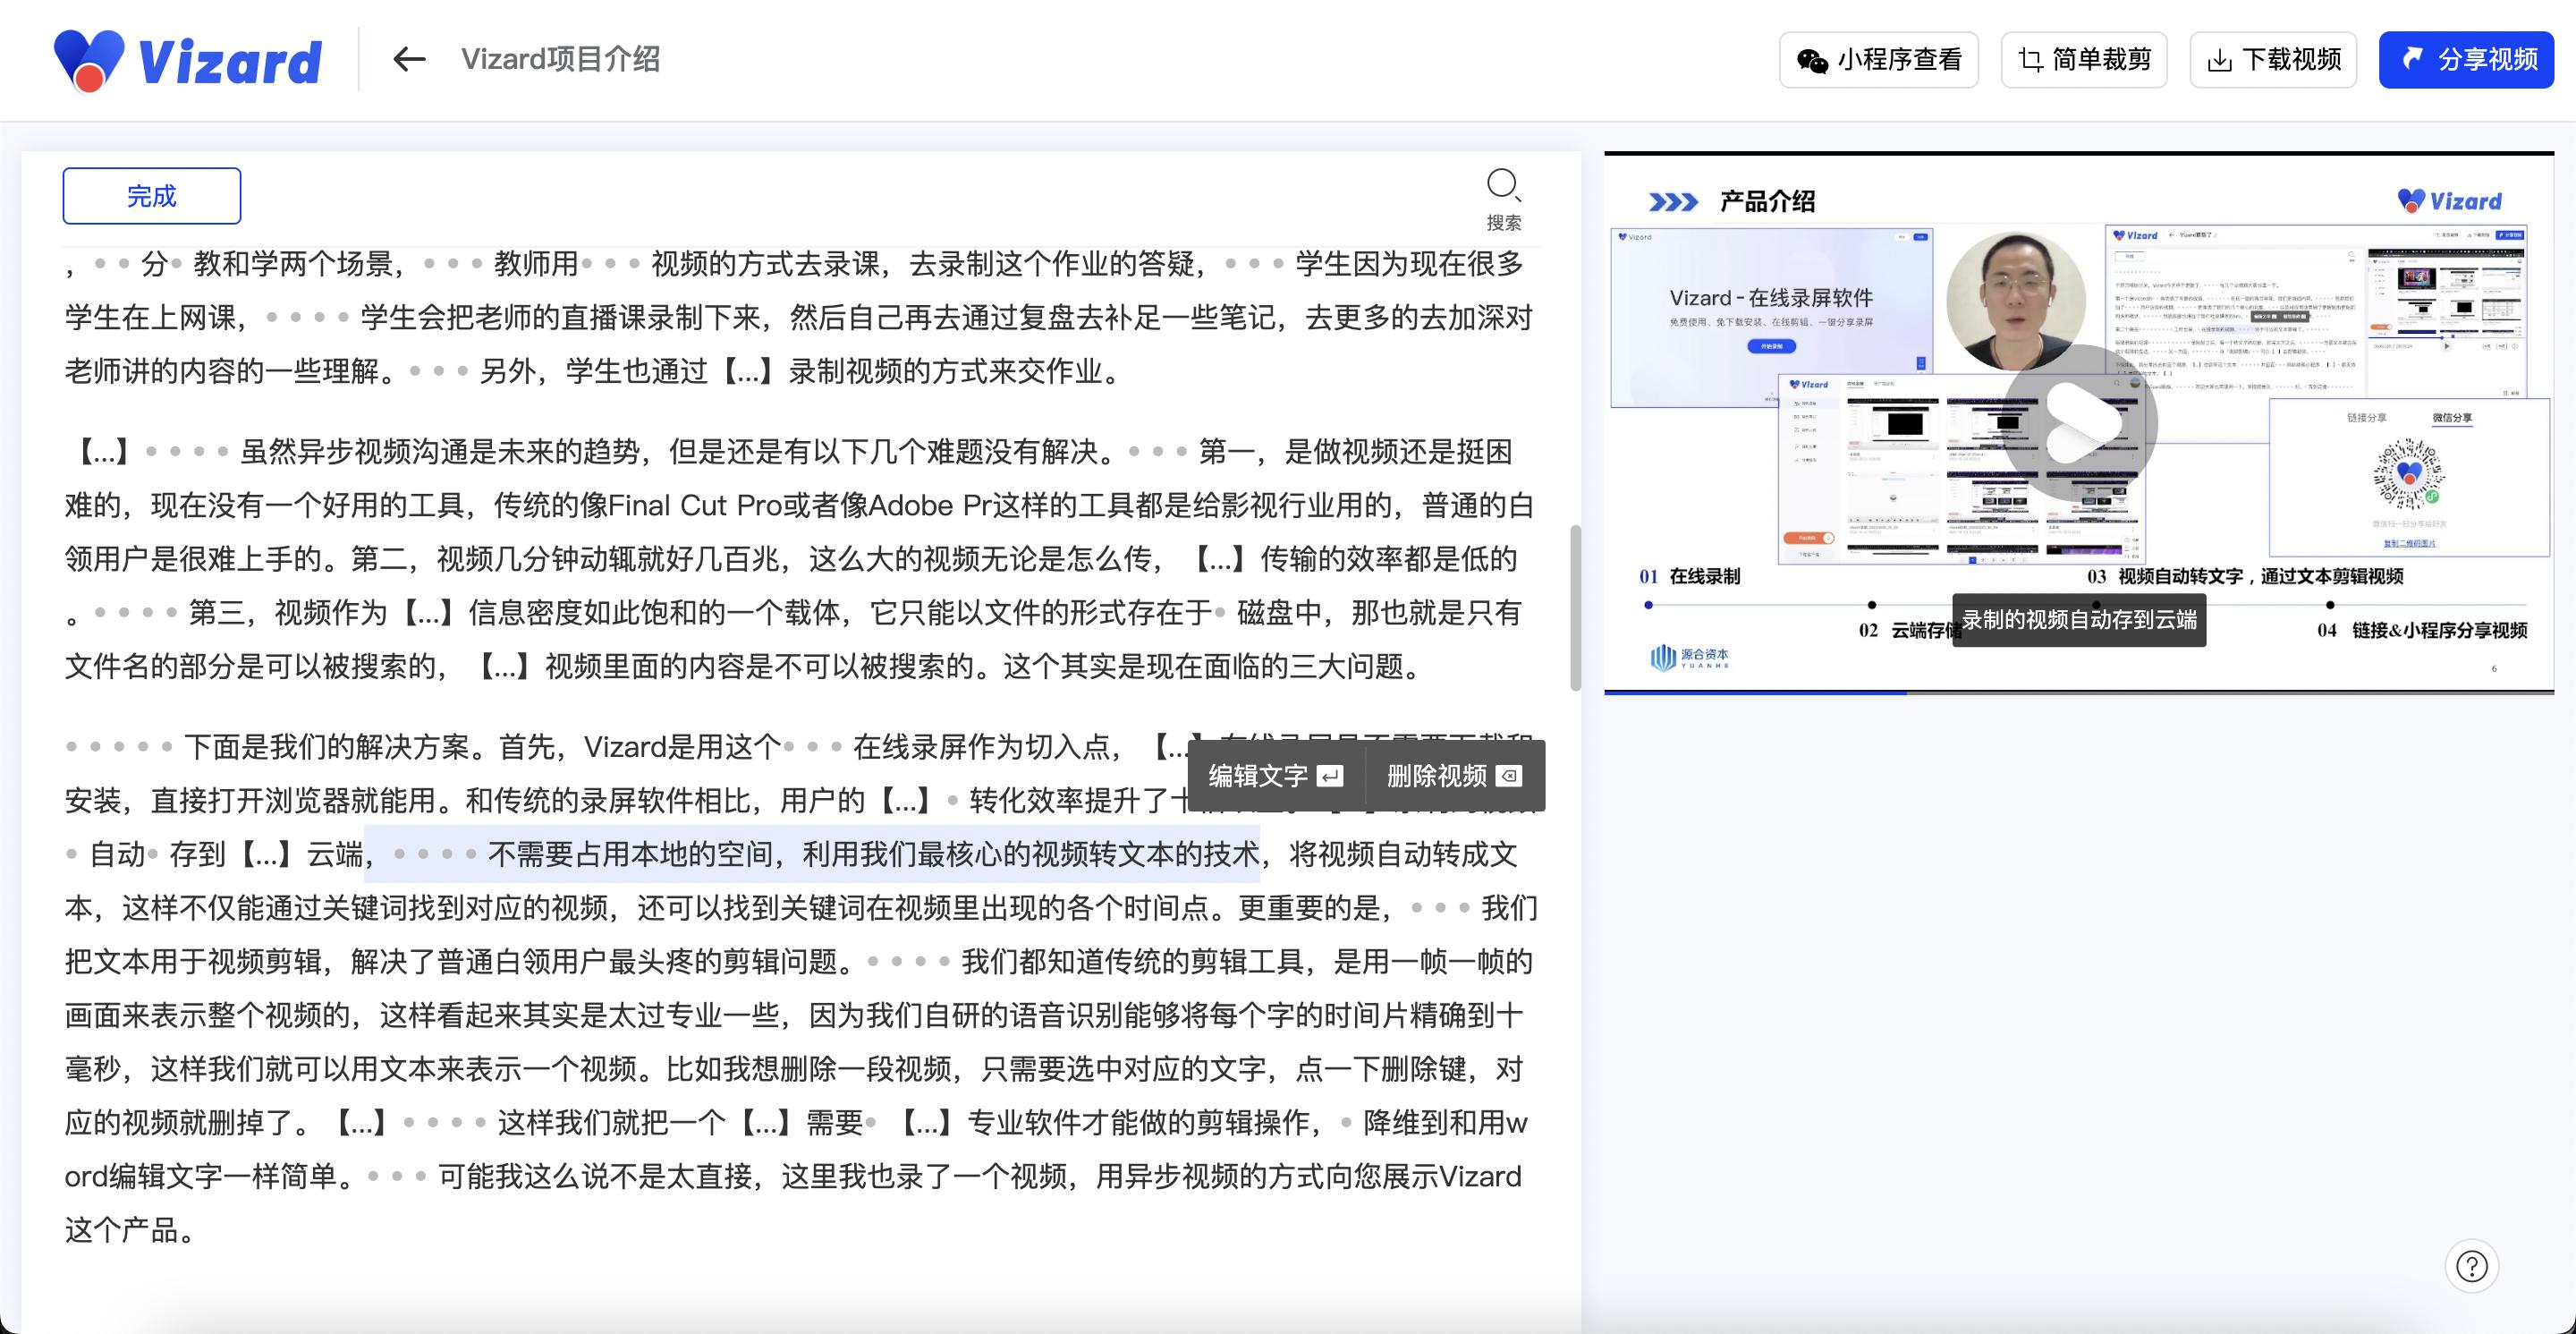Viewport: 2576px width, 1334px height.
Task: Click the crop icon in 简单裁剪
Action: 2030,60
